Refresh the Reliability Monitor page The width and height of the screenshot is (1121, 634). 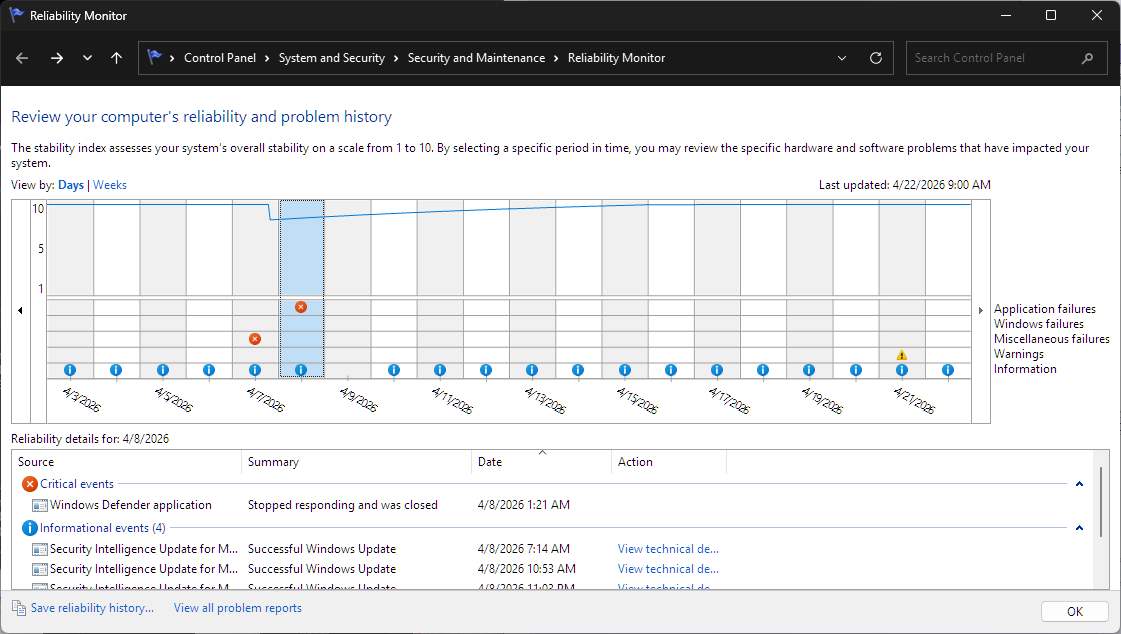[875, 58]
